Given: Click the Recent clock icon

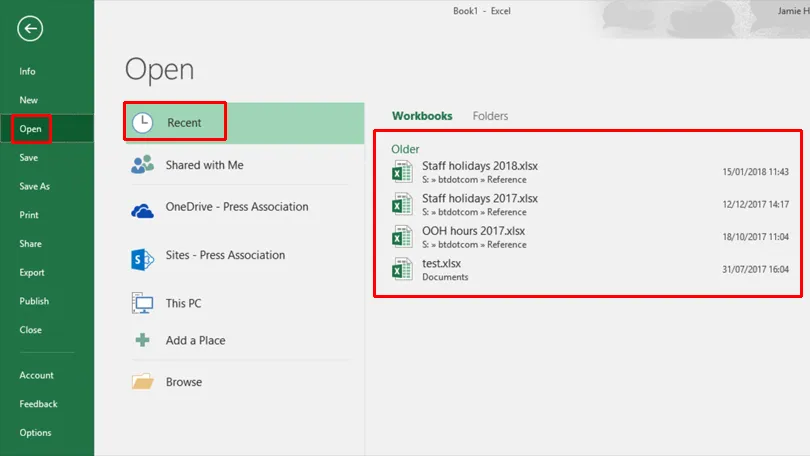Looking at the screenshot, I should (143, 122).
